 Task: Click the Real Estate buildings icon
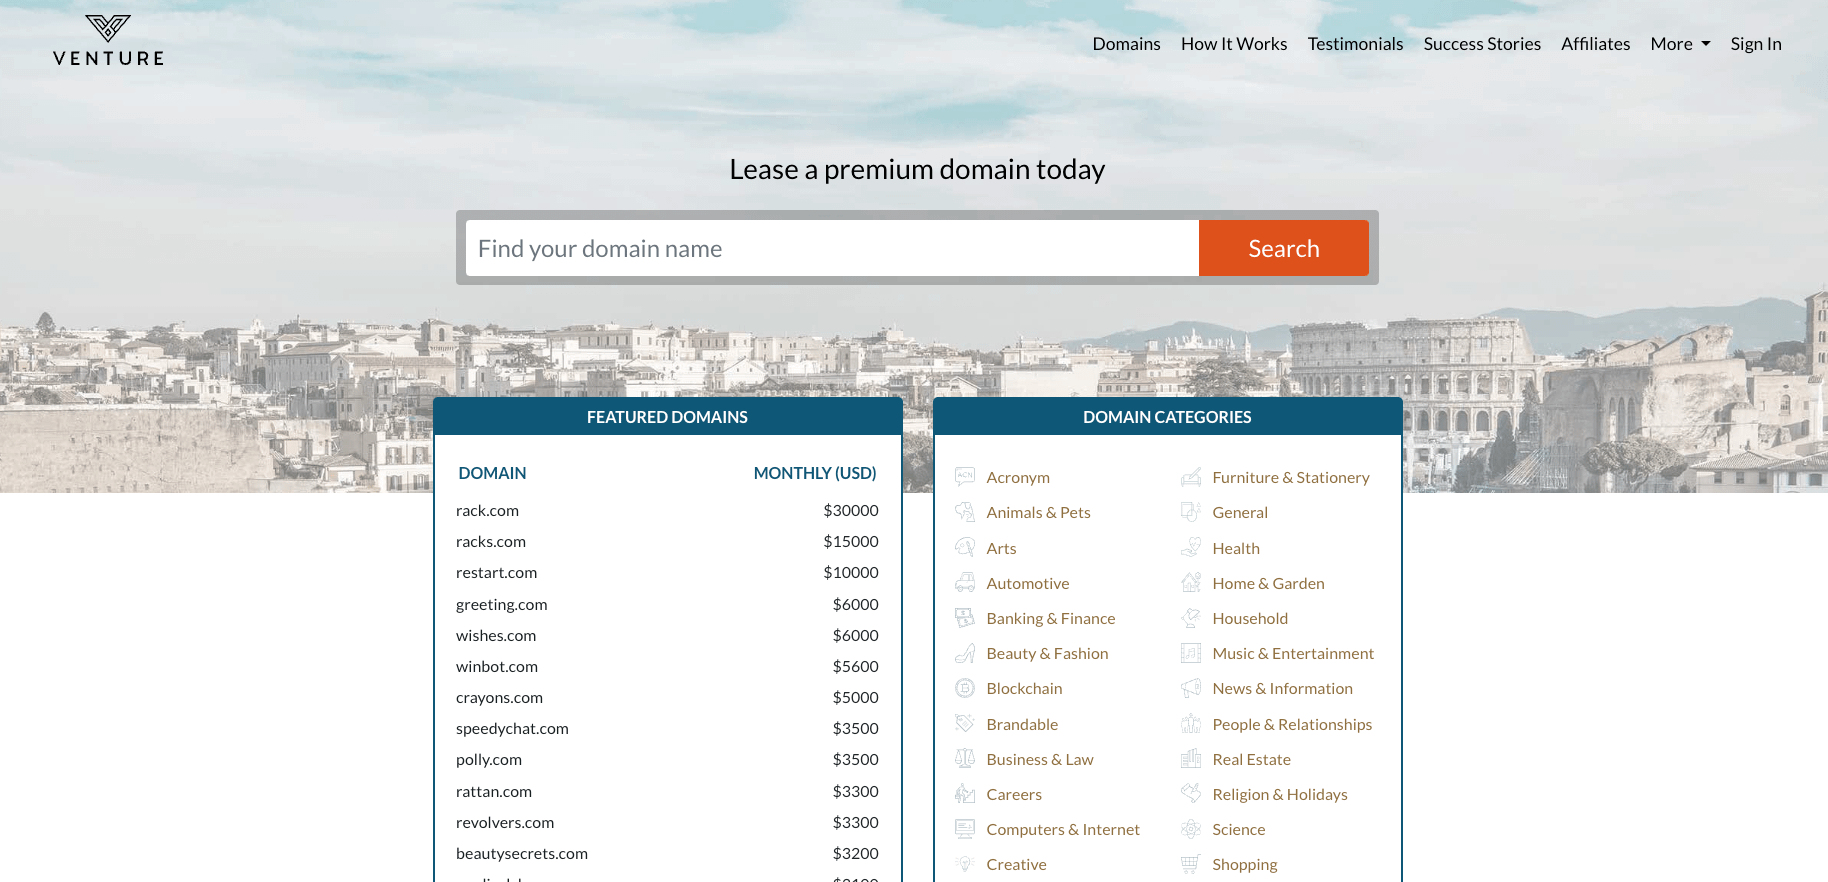click(1191, 759)
